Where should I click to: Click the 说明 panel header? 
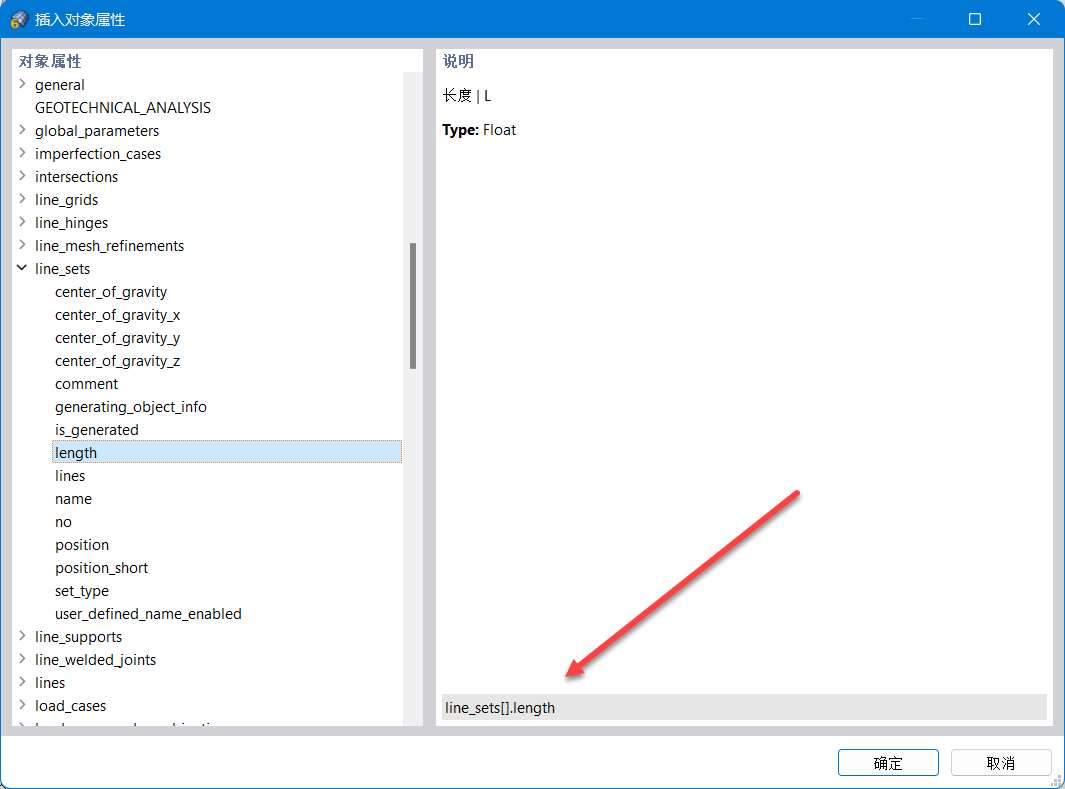tap(458, 61)
